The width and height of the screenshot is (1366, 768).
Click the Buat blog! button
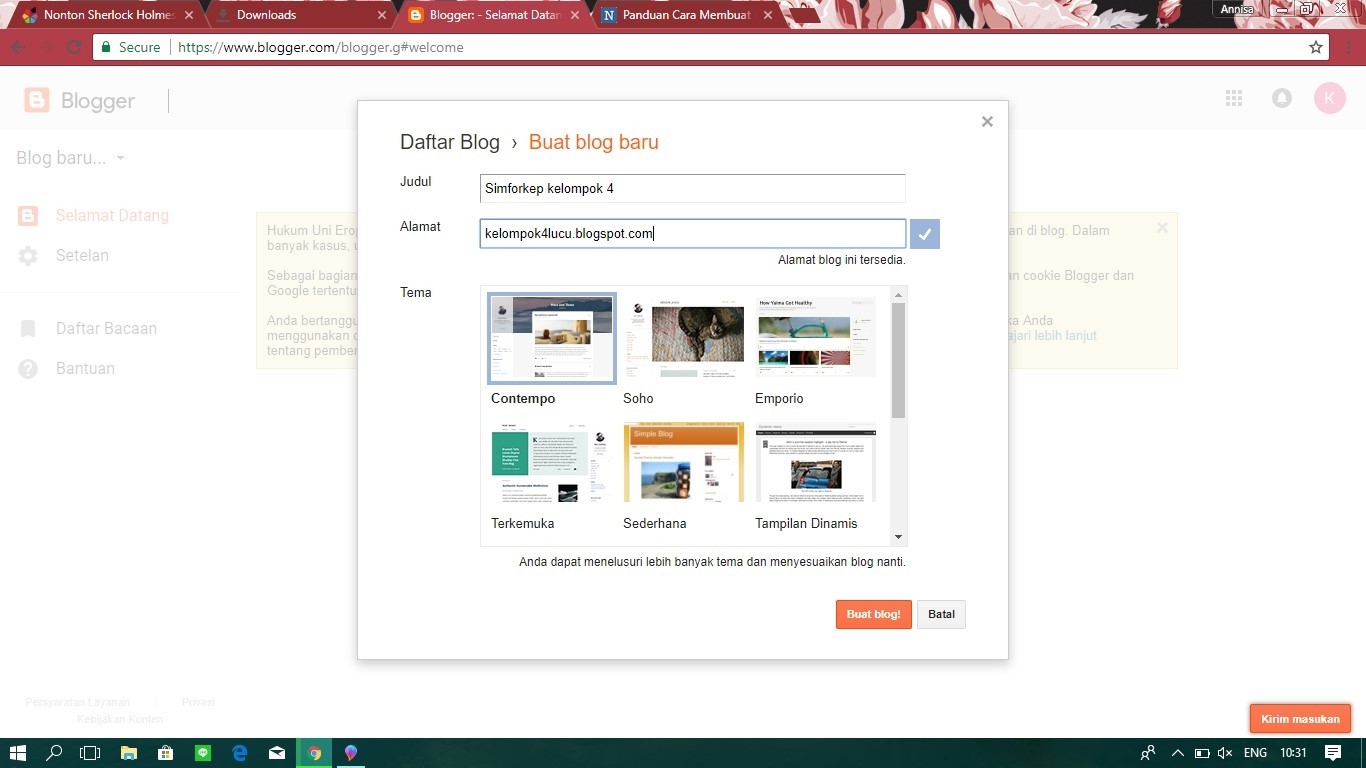click(874, 614)
